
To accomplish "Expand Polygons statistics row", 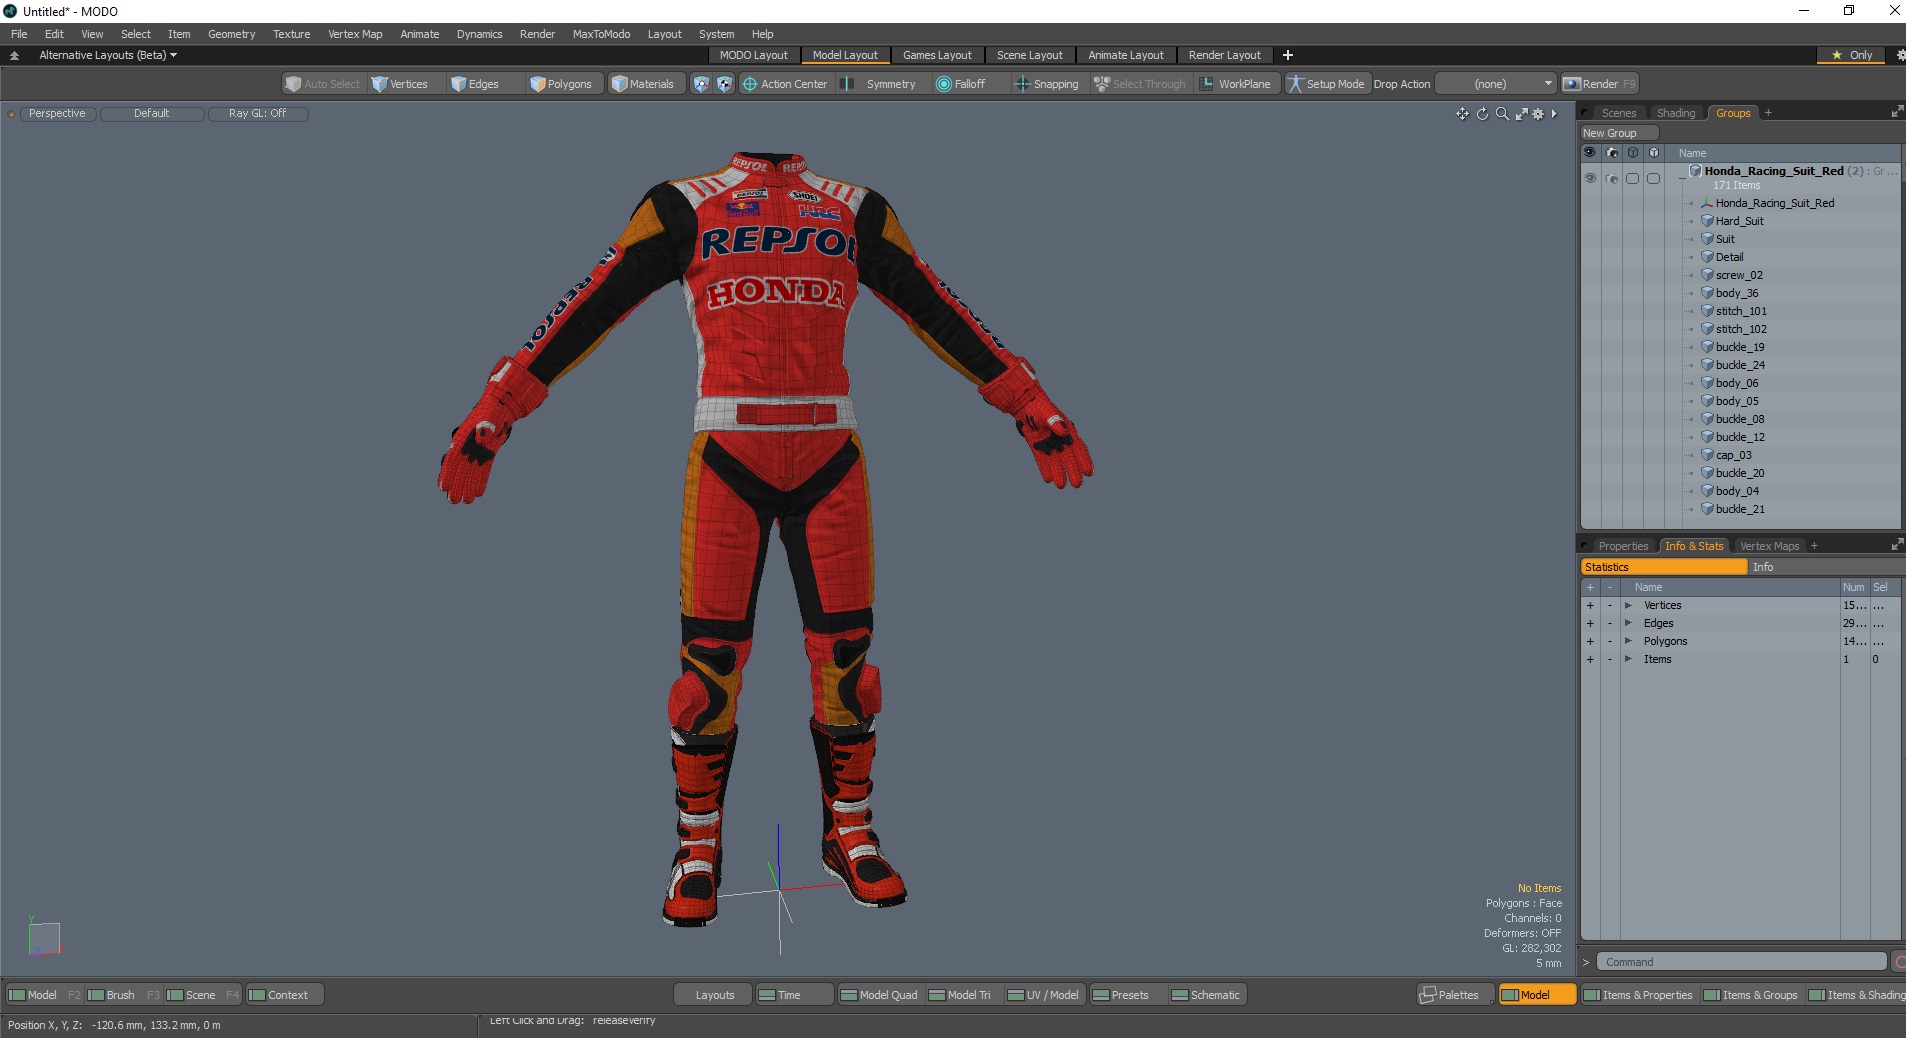I will 1628,641.
